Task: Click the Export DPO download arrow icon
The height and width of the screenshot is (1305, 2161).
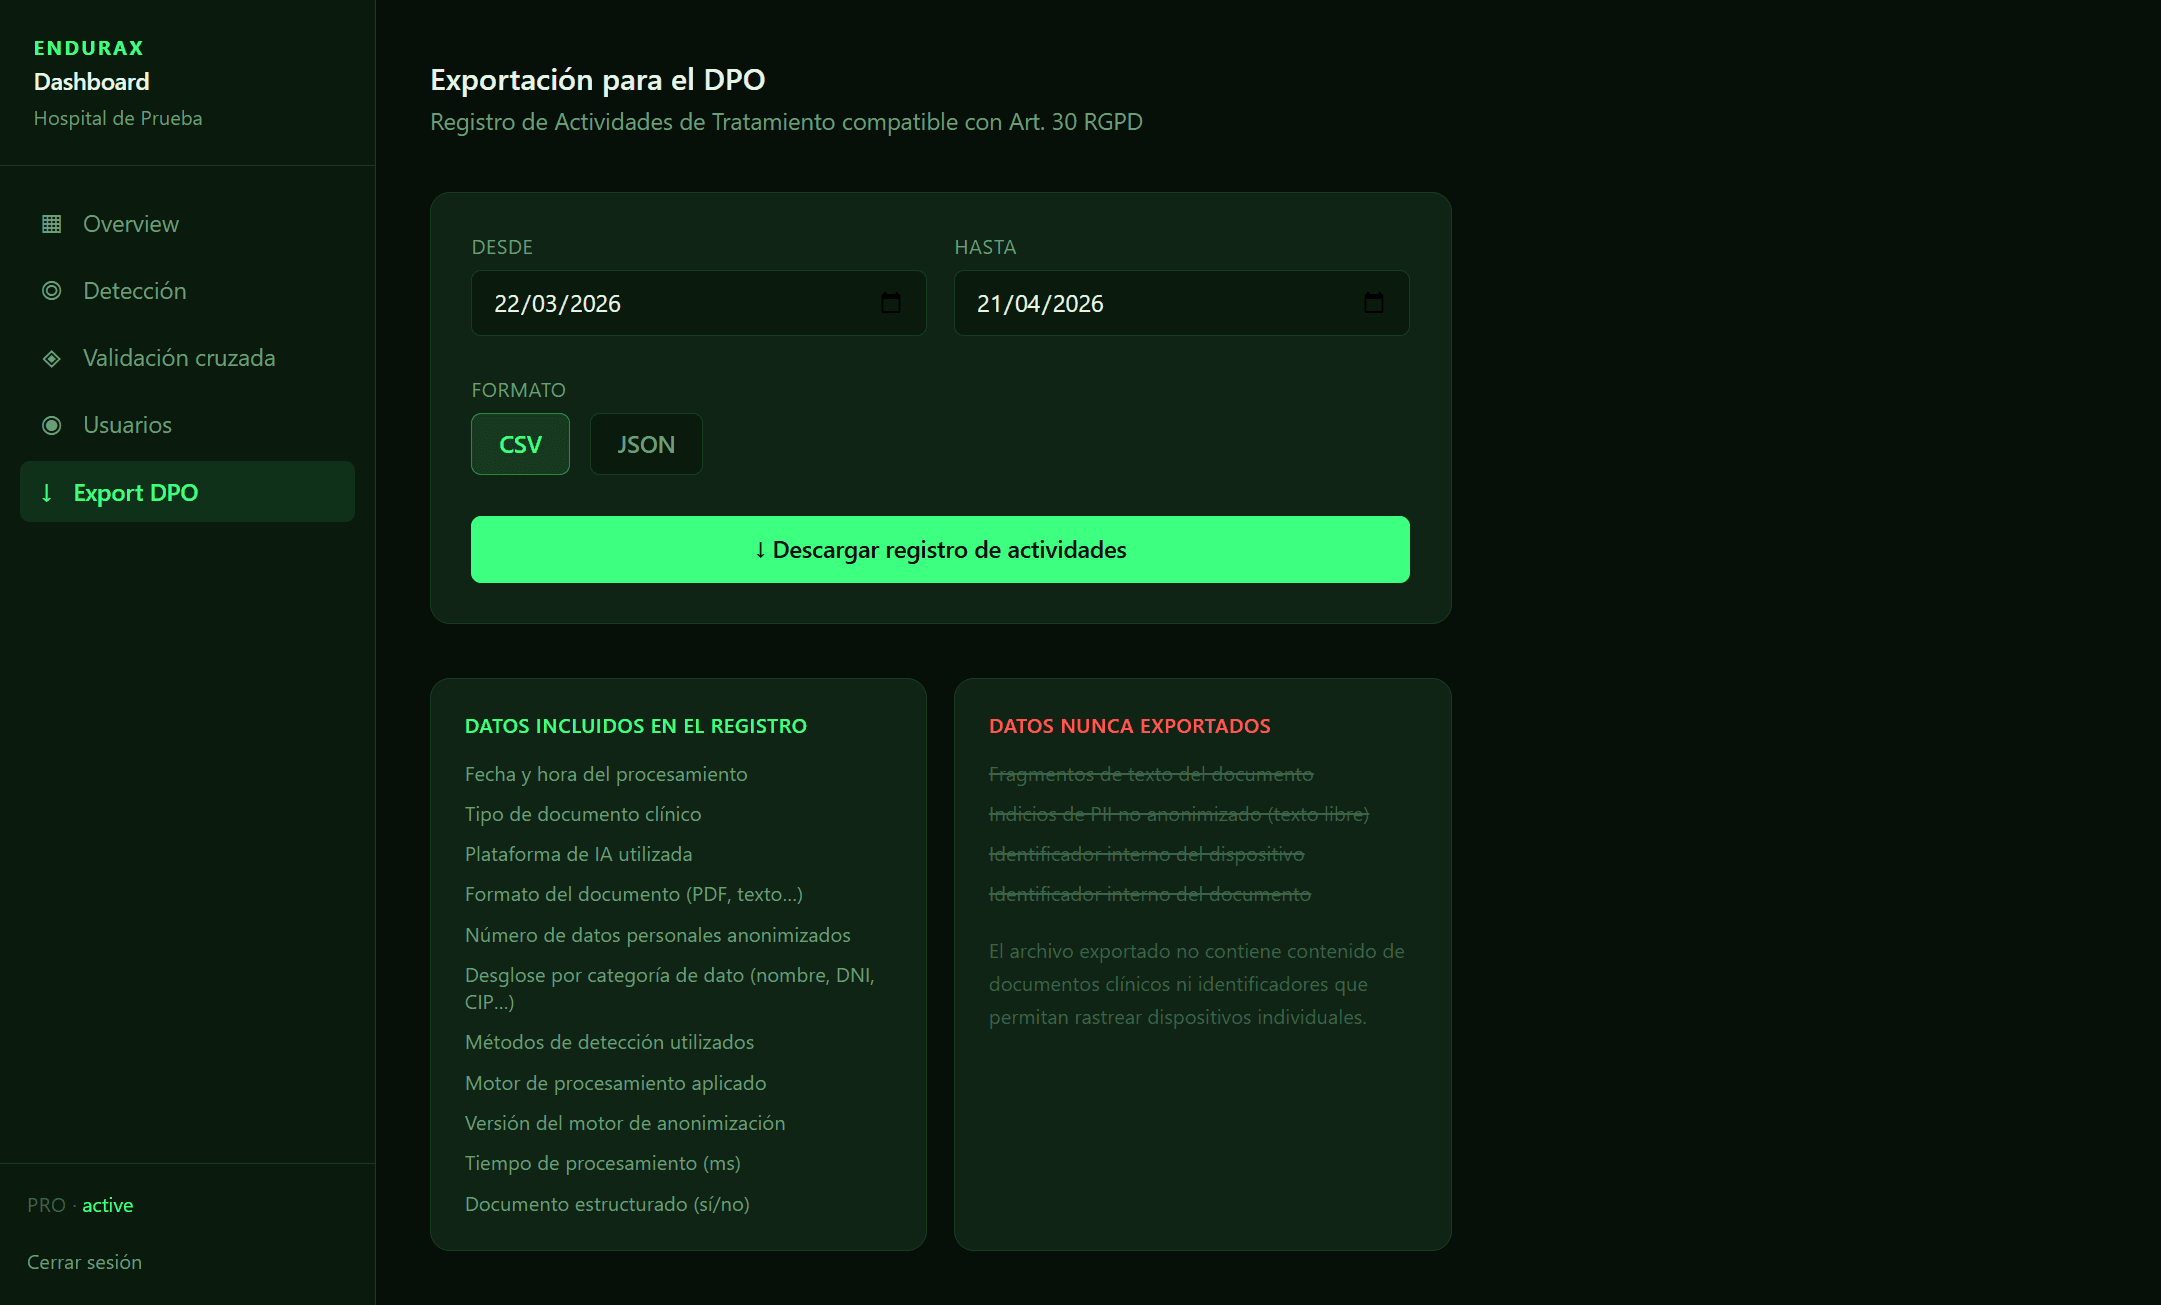Action: (x=46, y=492)
